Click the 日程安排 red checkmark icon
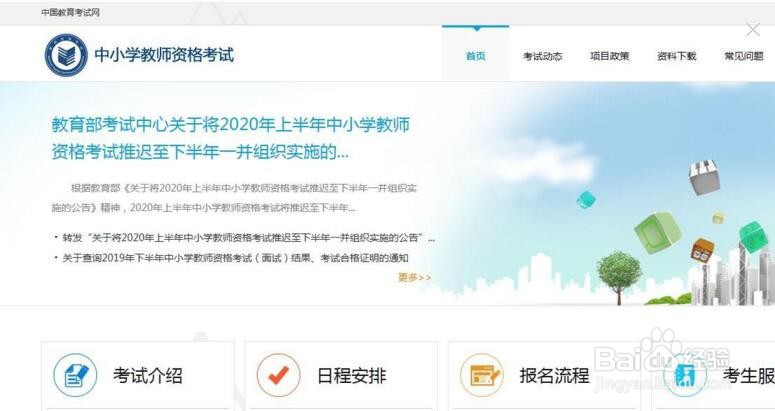Screen dimensions: 775x411 point(279,375)
